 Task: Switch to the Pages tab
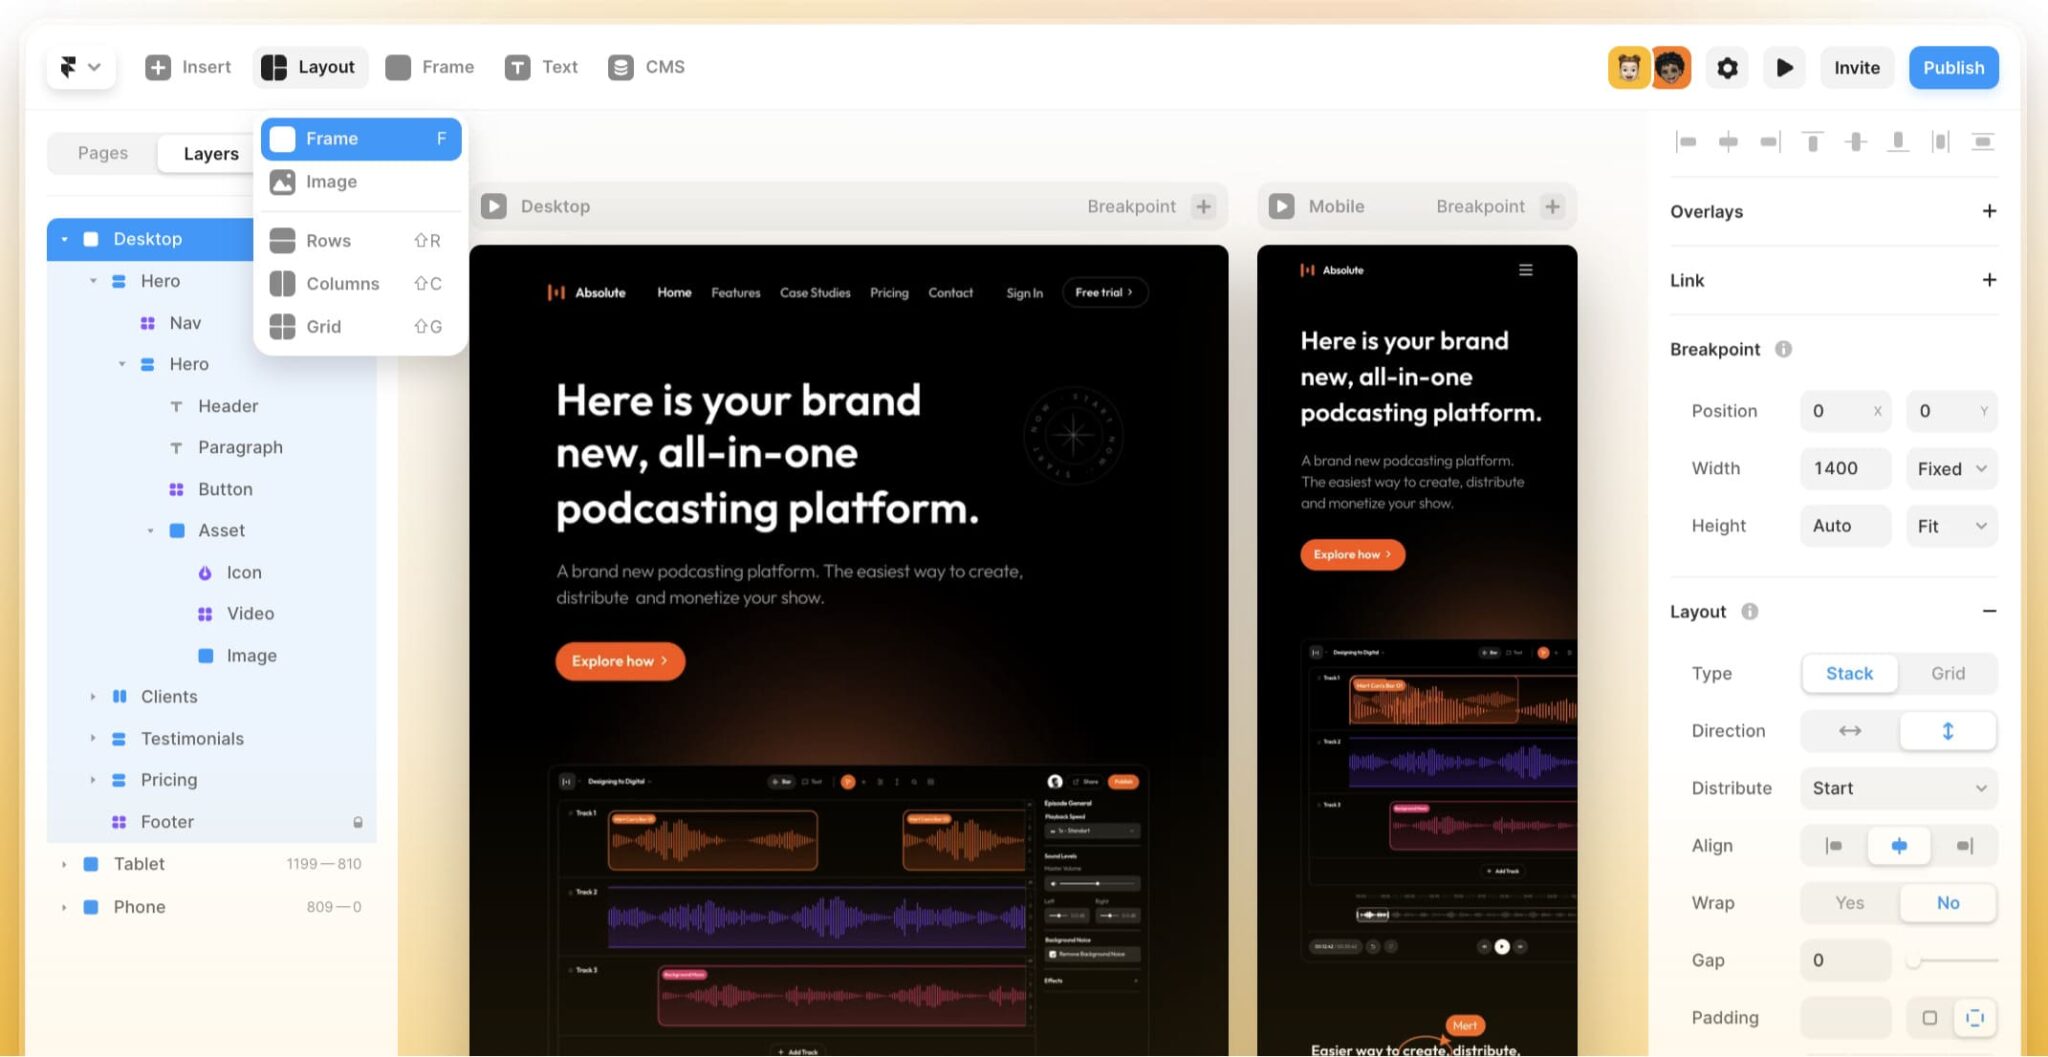pyautogui.click(x=103, y=153)
